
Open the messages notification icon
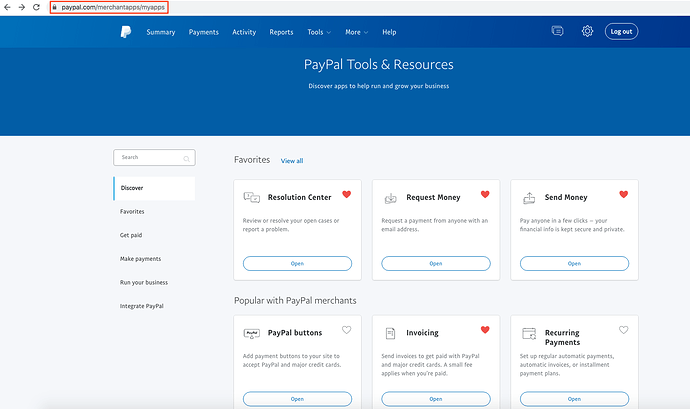557,31
